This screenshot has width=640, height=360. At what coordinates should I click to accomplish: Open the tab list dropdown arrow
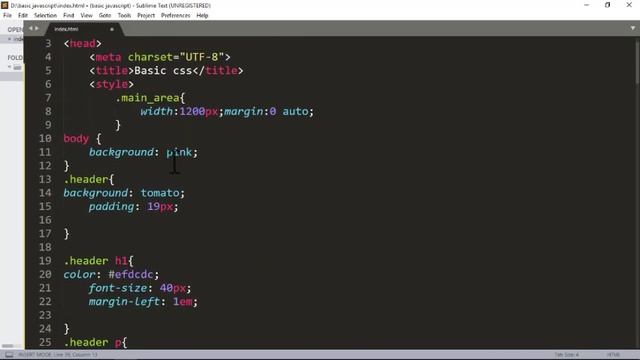[633, 28]
